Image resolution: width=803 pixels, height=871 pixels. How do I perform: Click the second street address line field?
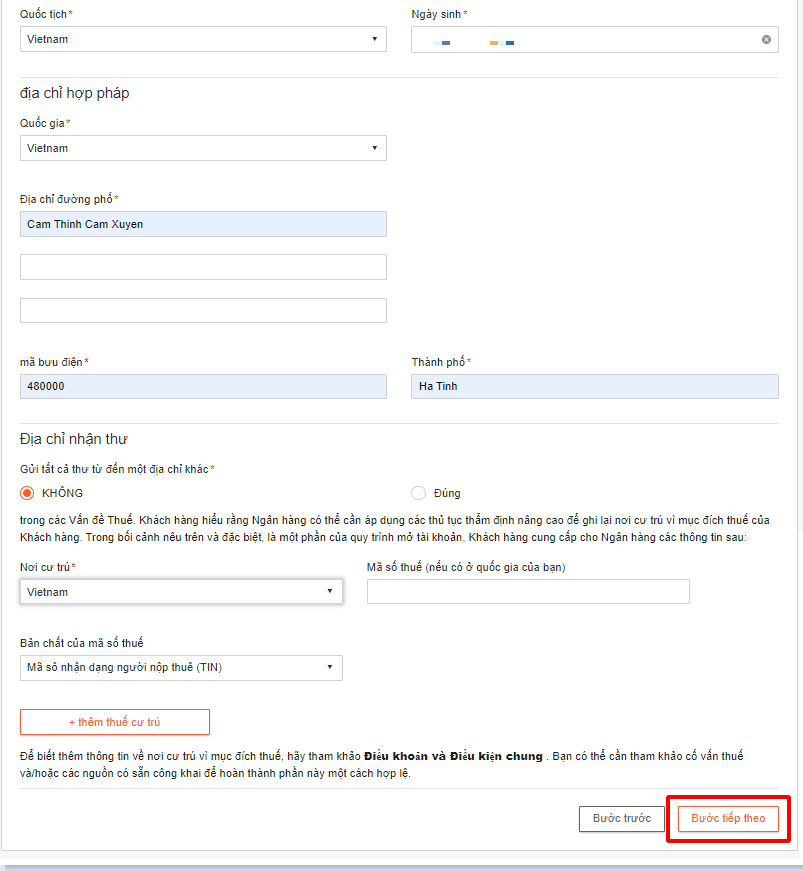coord(203,267)
